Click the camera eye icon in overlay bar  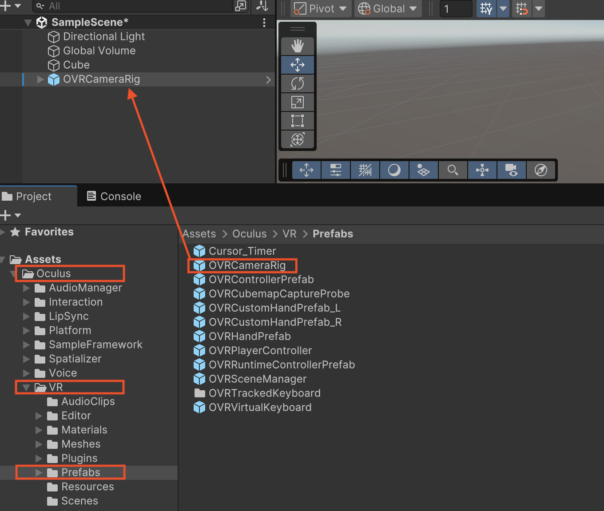(511, 170)
